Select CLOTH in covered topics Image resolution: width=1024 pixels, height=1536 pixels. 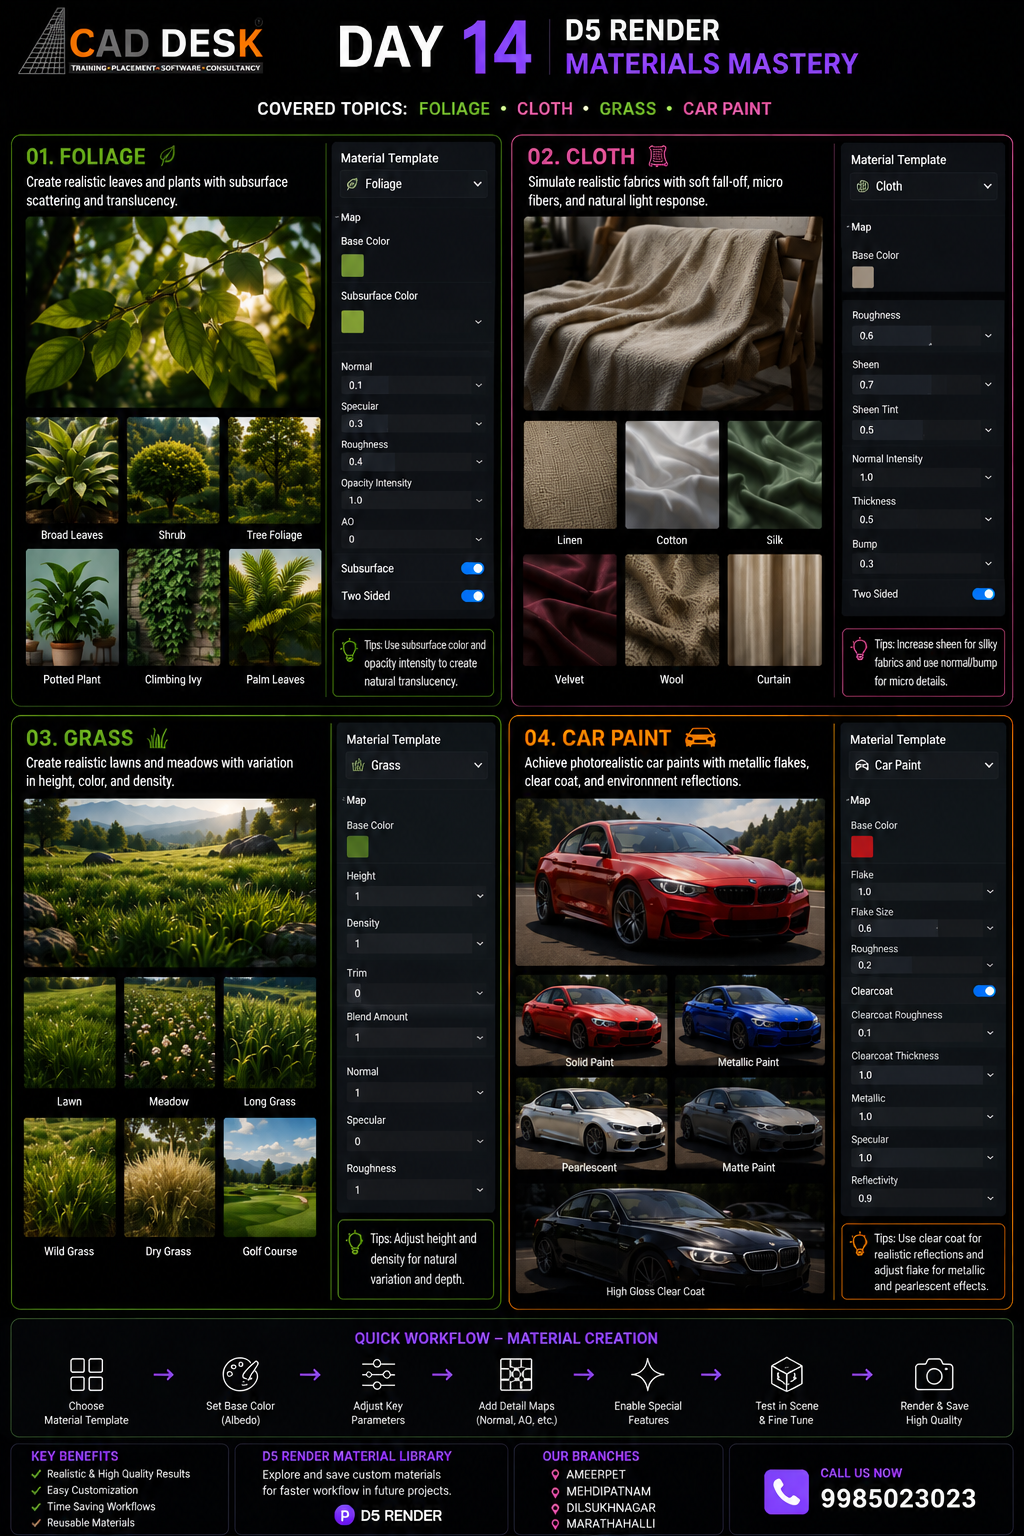coord(545,108)
